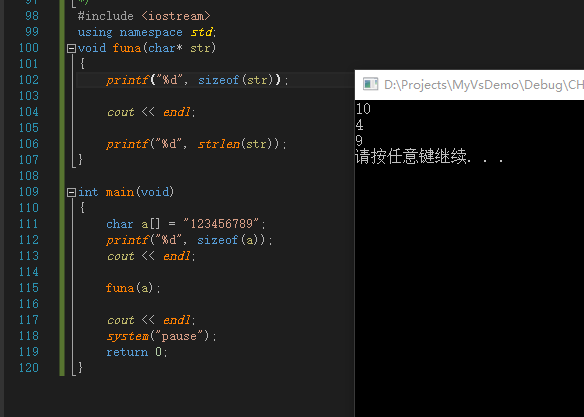Viewport: 584px width, 417px height.
Task: Click line number 106
Action: (29, 144)
